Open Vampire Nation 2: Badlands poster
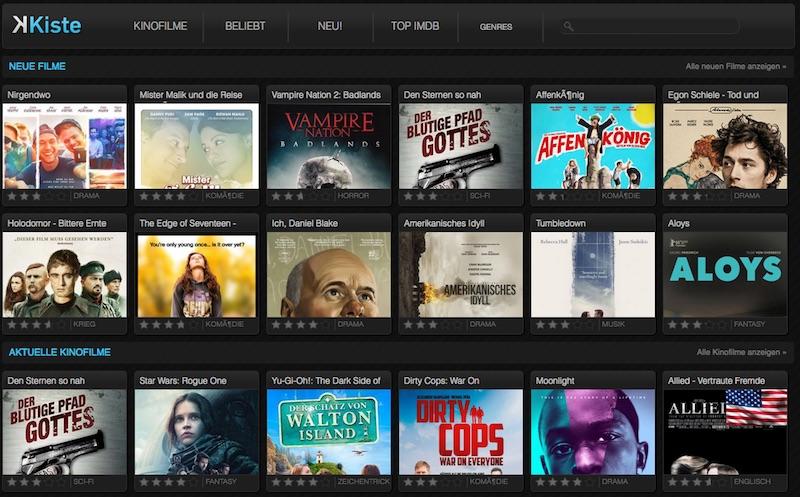 (x=329, y=146)
